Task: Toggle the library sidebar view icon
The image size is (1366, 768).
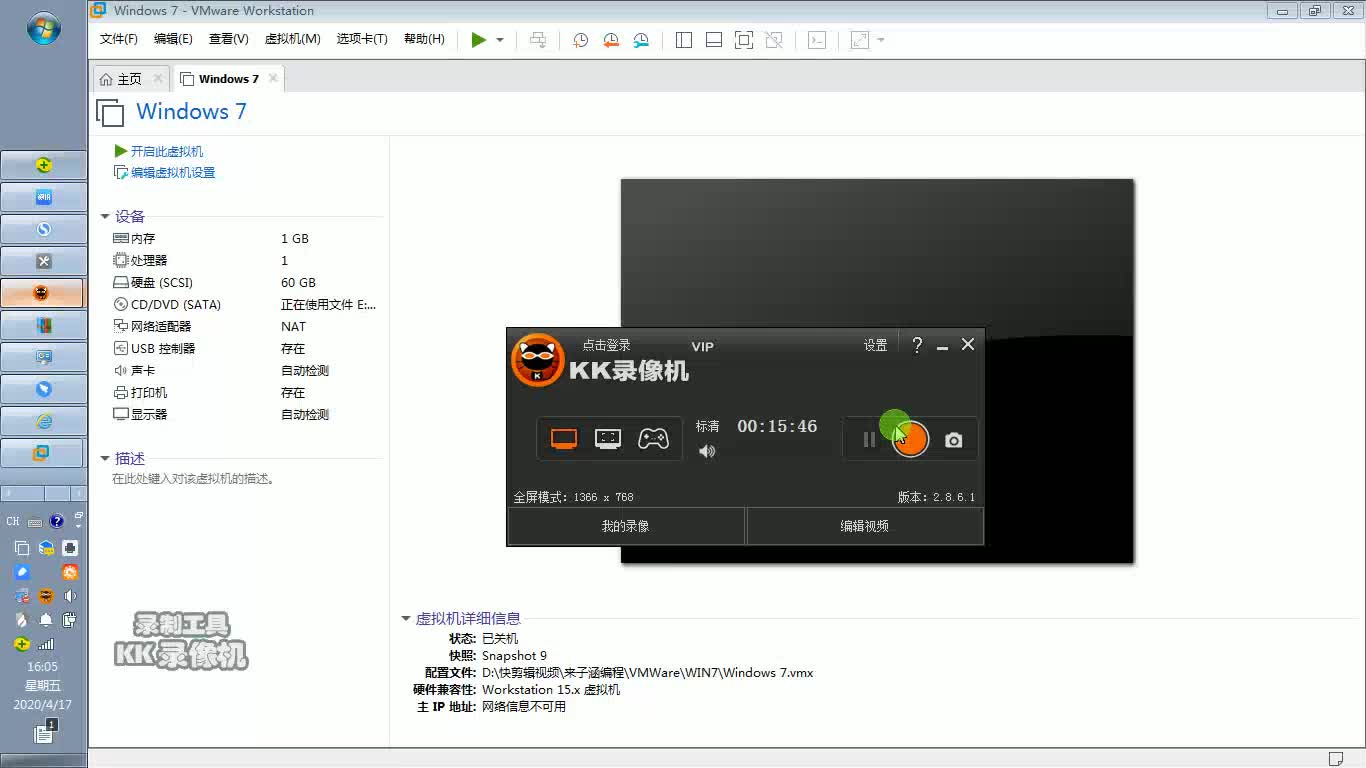Action: (x=684, y=40)
